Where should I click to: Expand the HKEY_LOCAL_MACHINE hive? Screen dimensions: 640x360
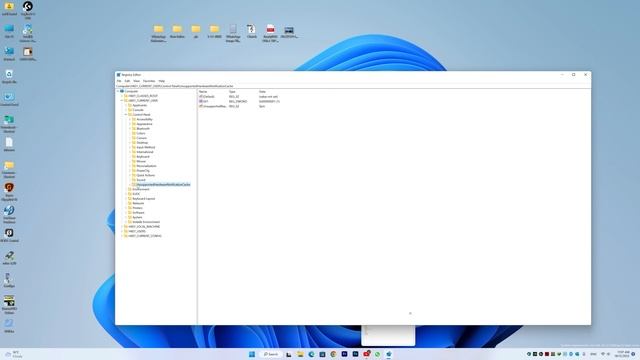[x=122, y=227]
